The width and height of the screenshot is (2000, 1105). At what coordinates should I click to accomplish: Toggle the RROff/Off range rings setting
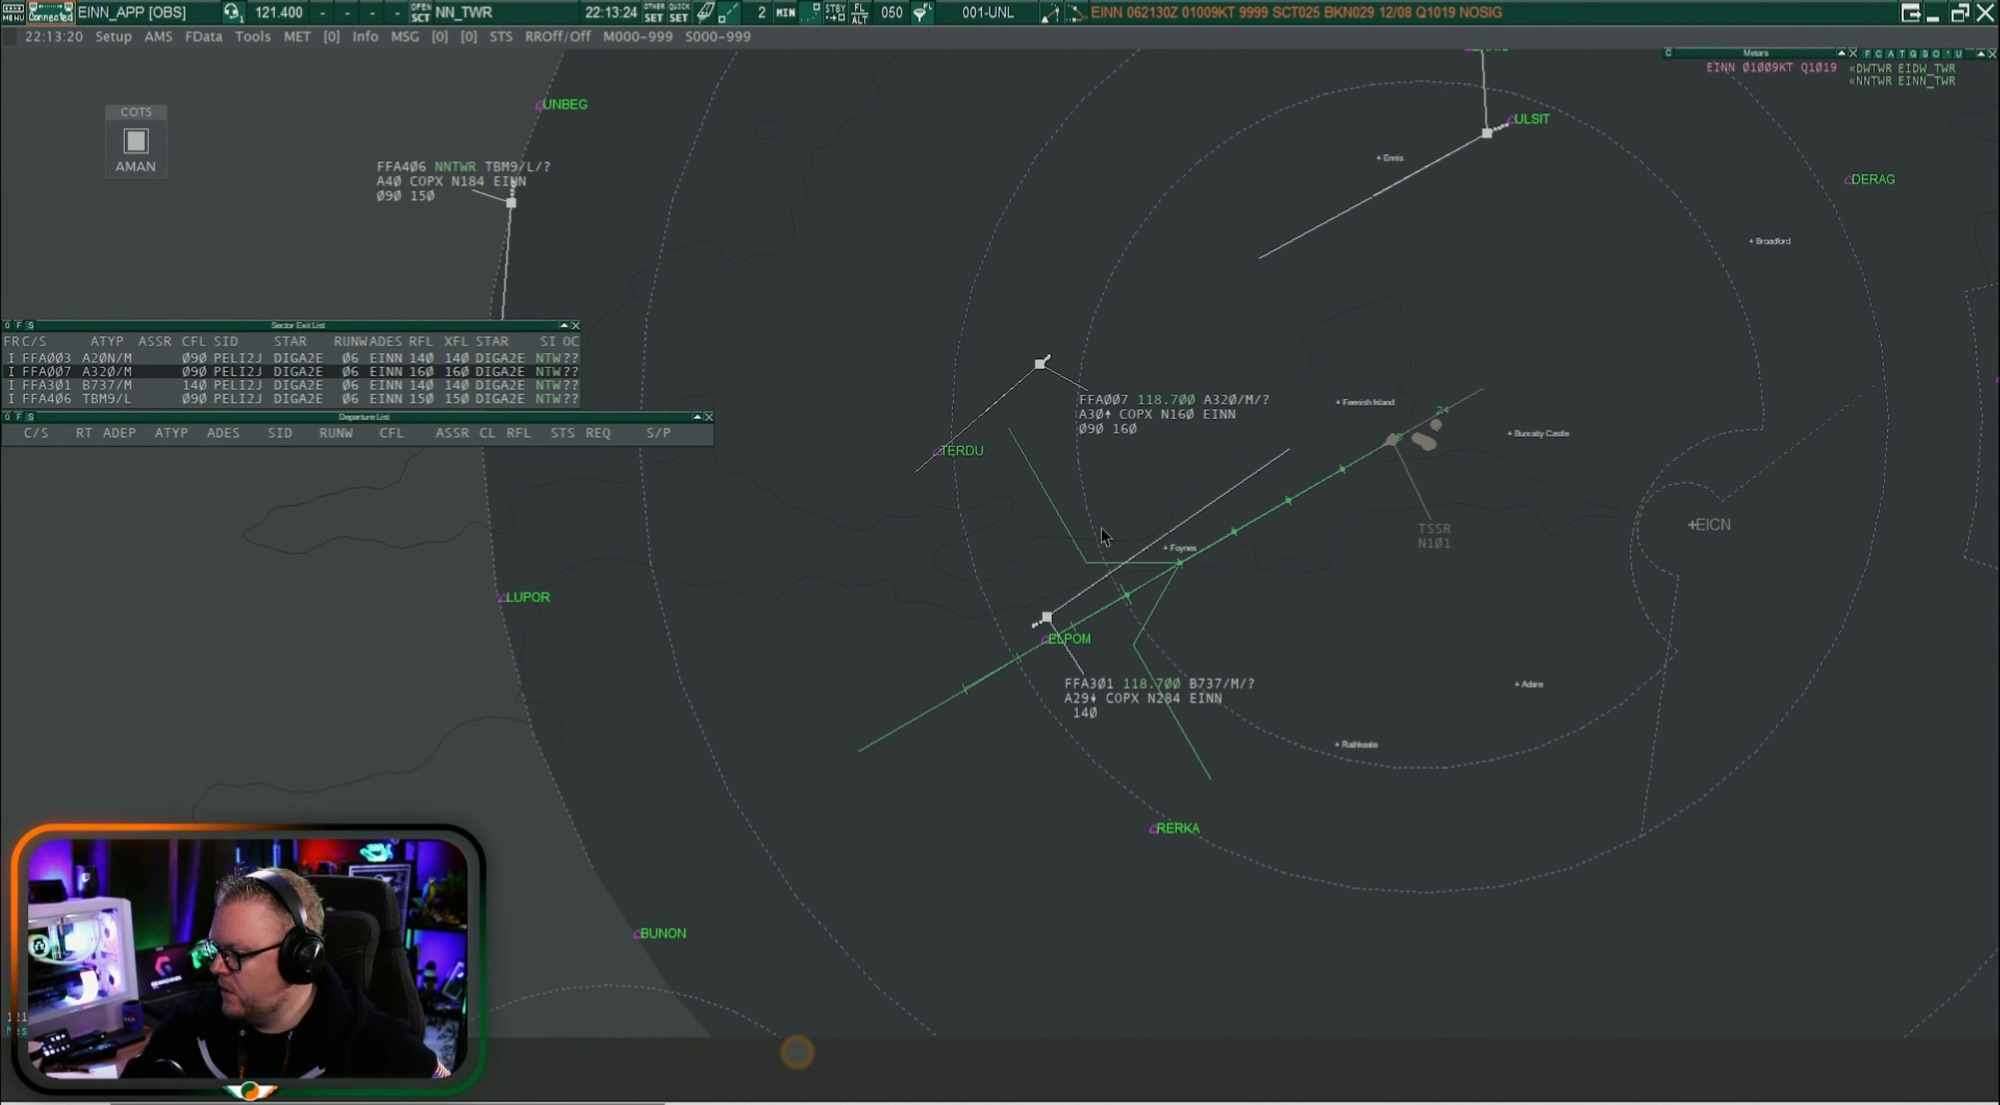(557, 36)
